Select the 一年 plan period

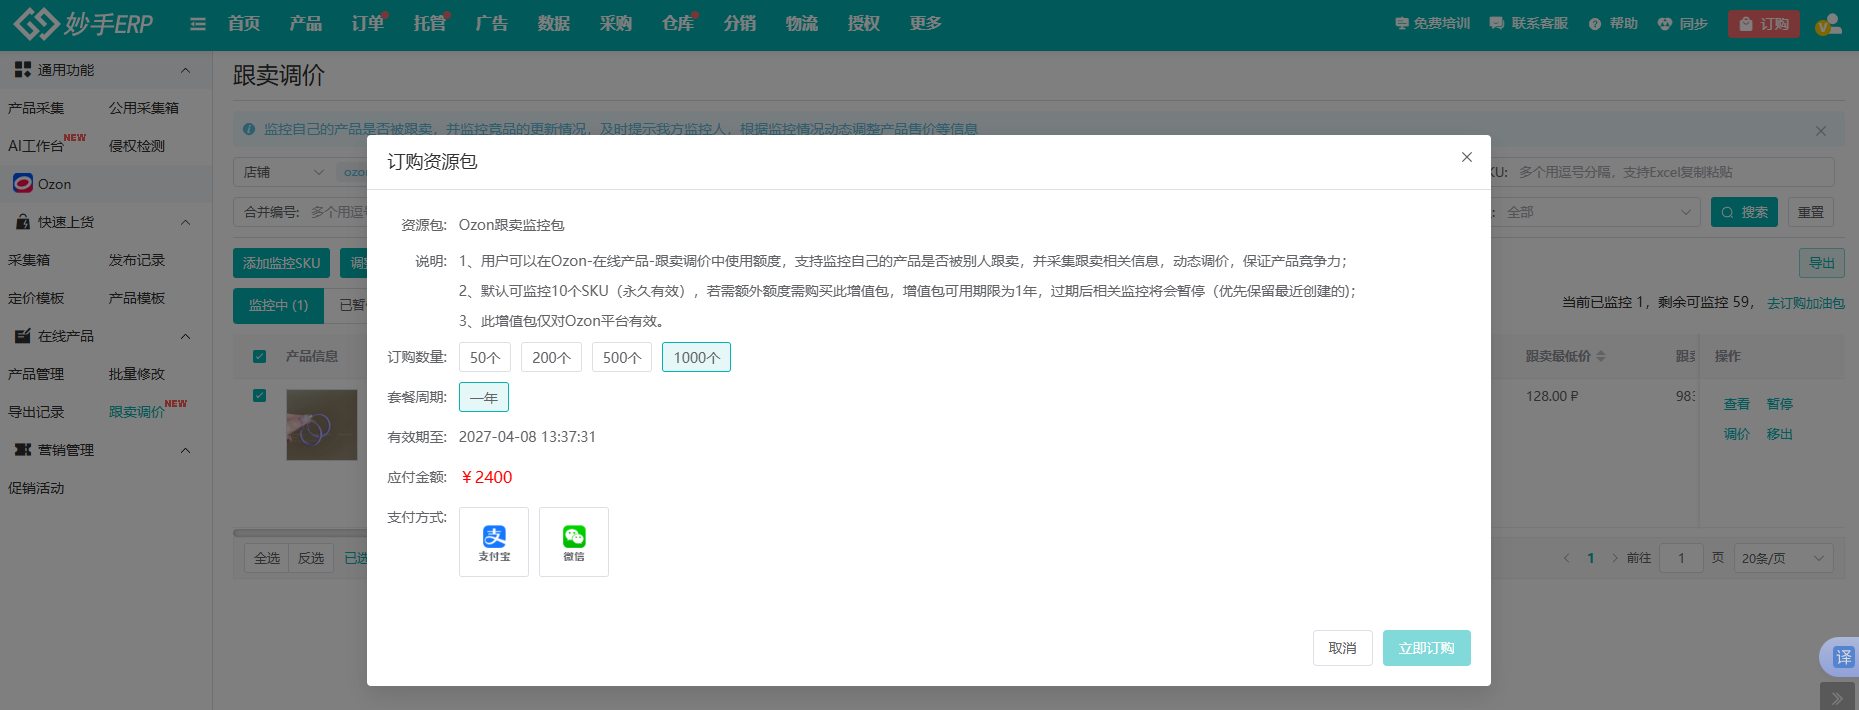point(484,397)
